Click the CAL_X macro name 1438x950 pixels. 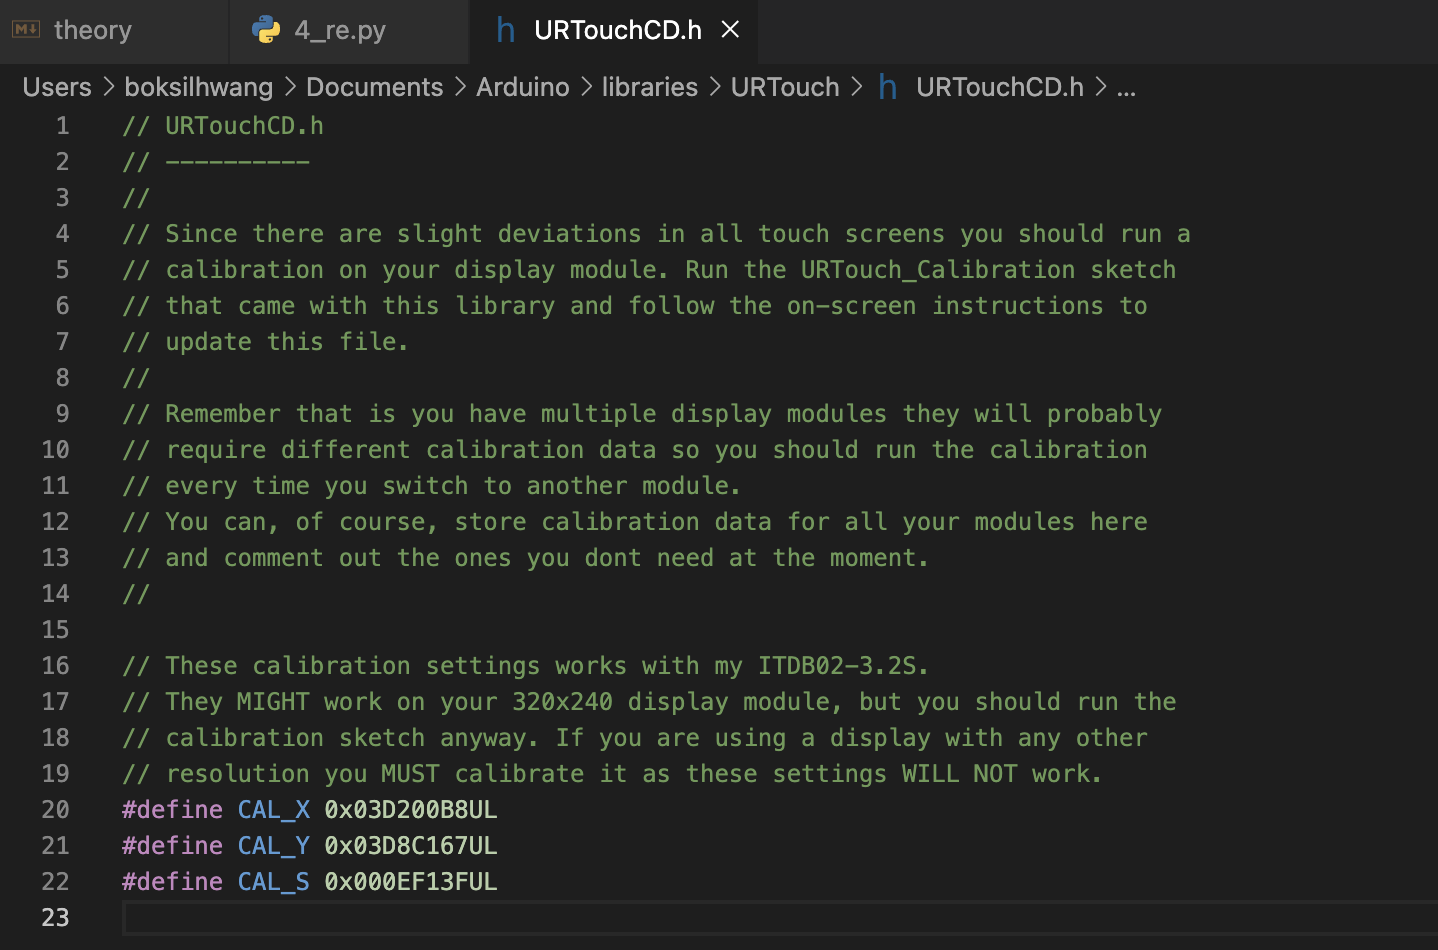274,809
